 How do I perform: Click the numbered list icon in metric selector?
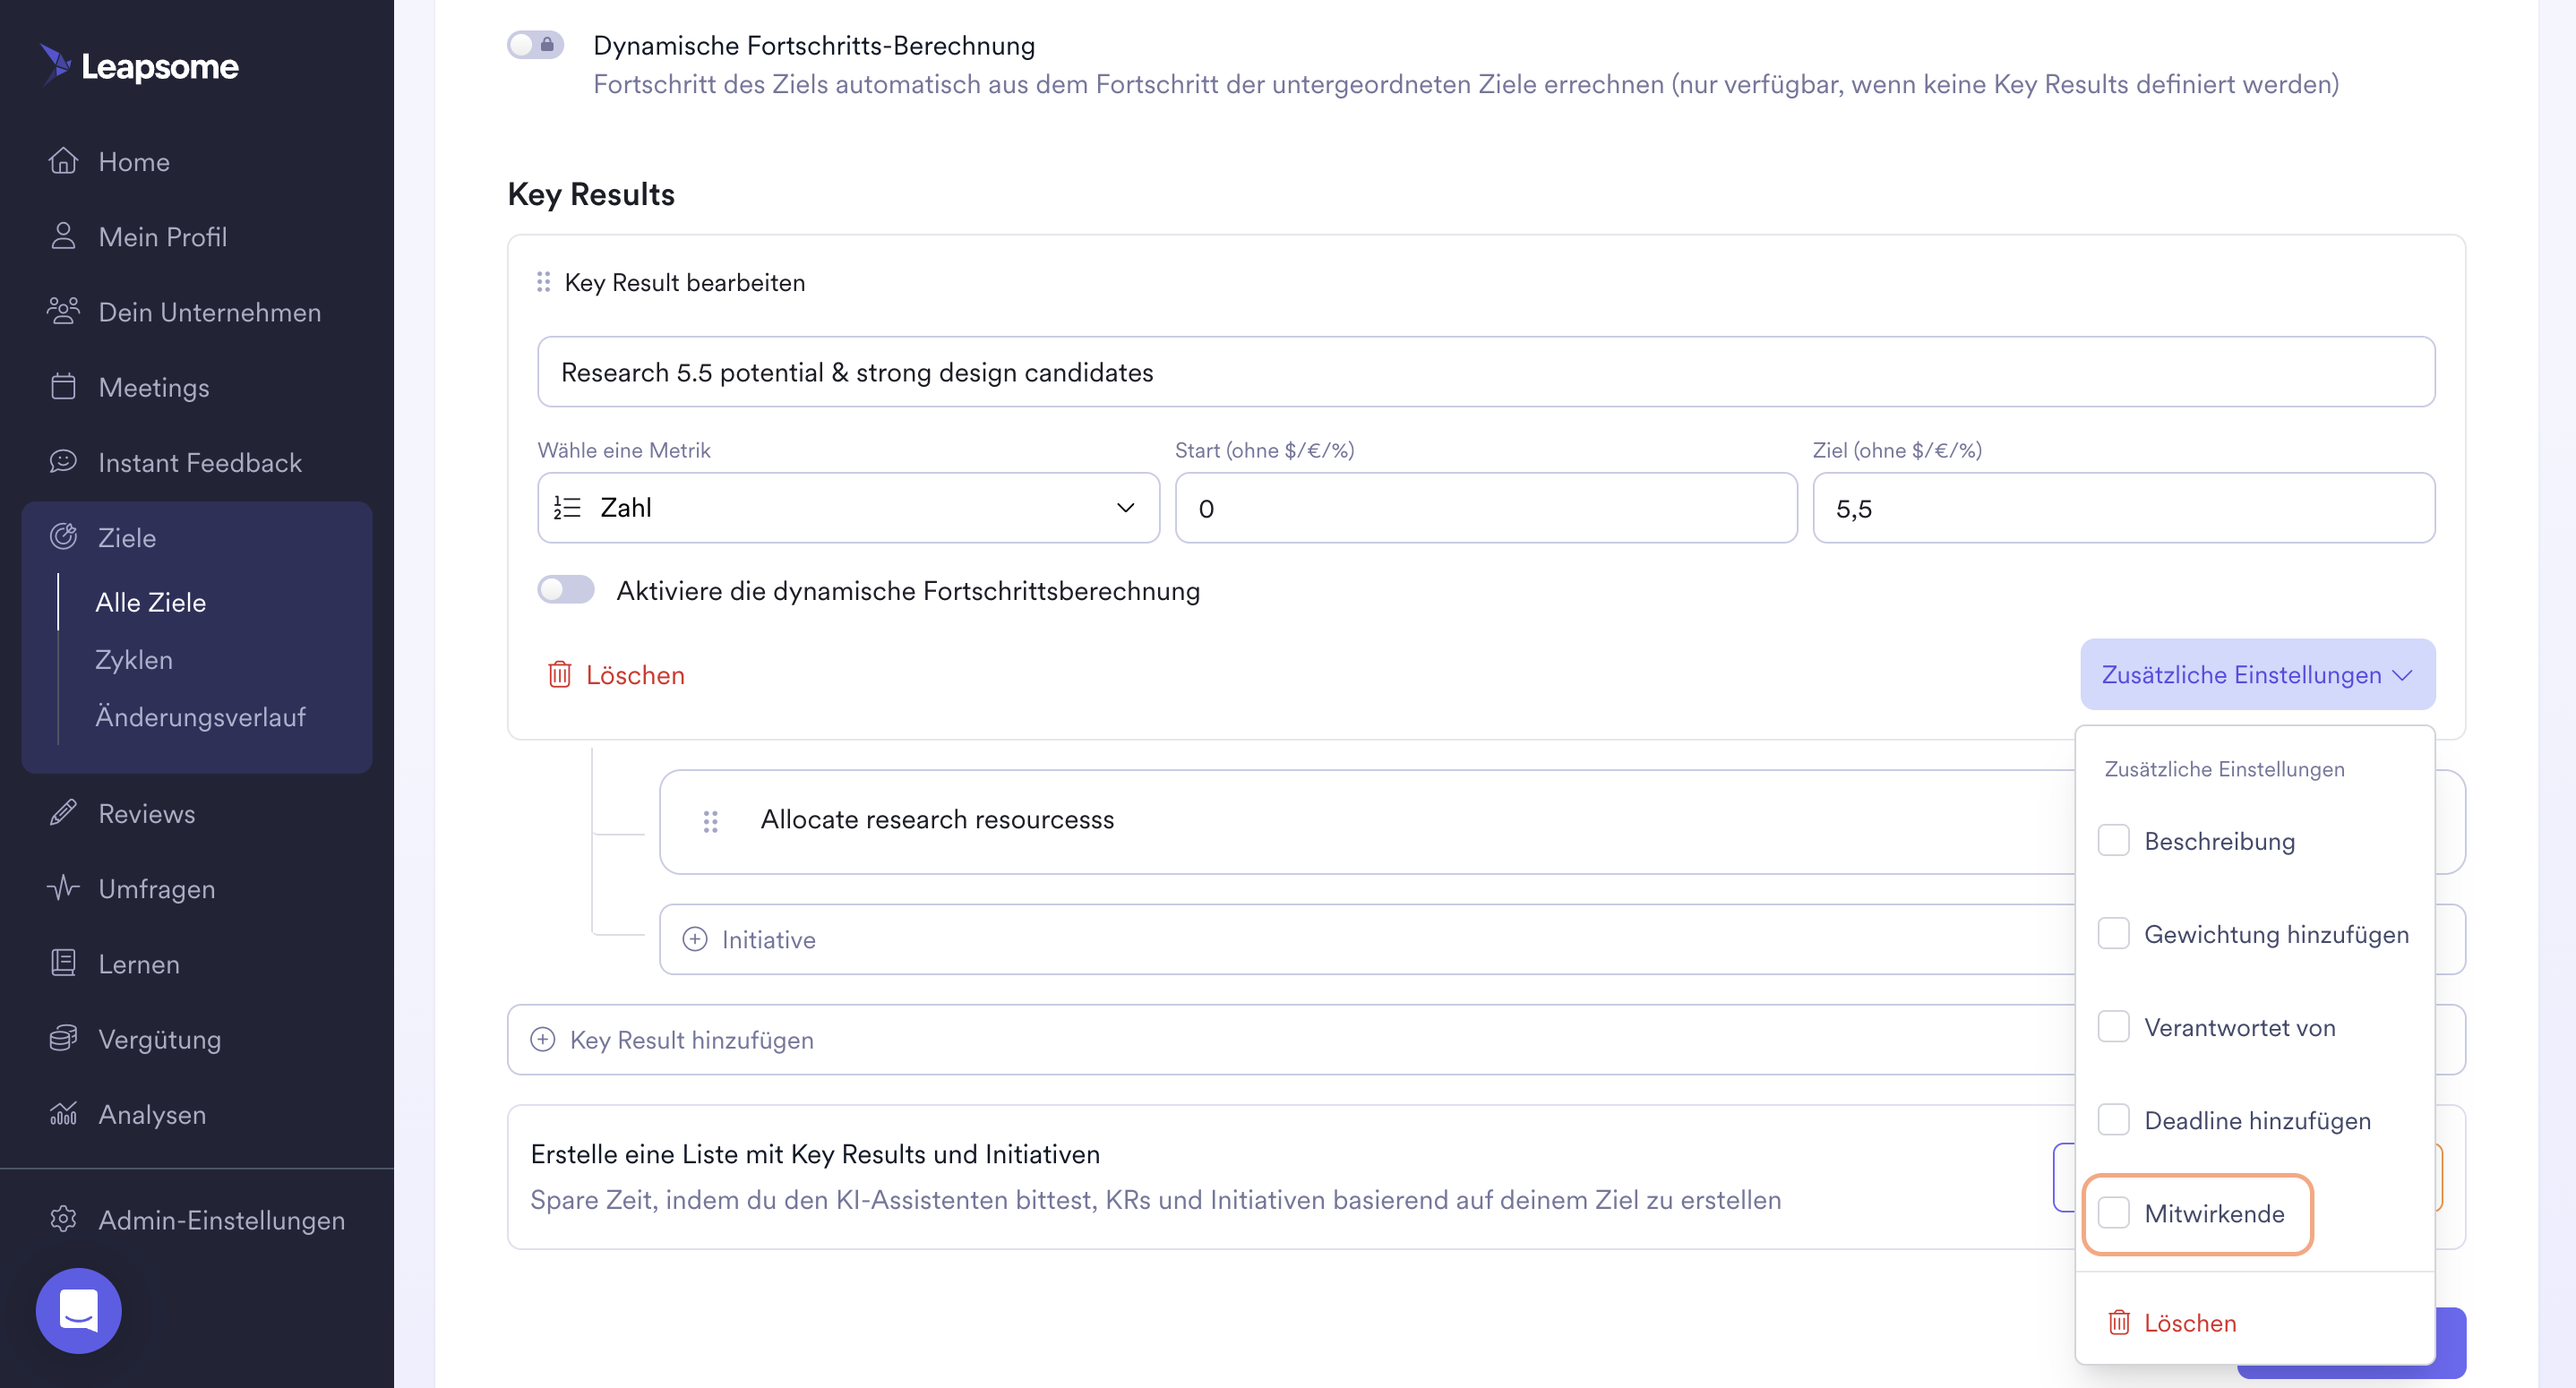pyautogui.click(x=567, y=507)
